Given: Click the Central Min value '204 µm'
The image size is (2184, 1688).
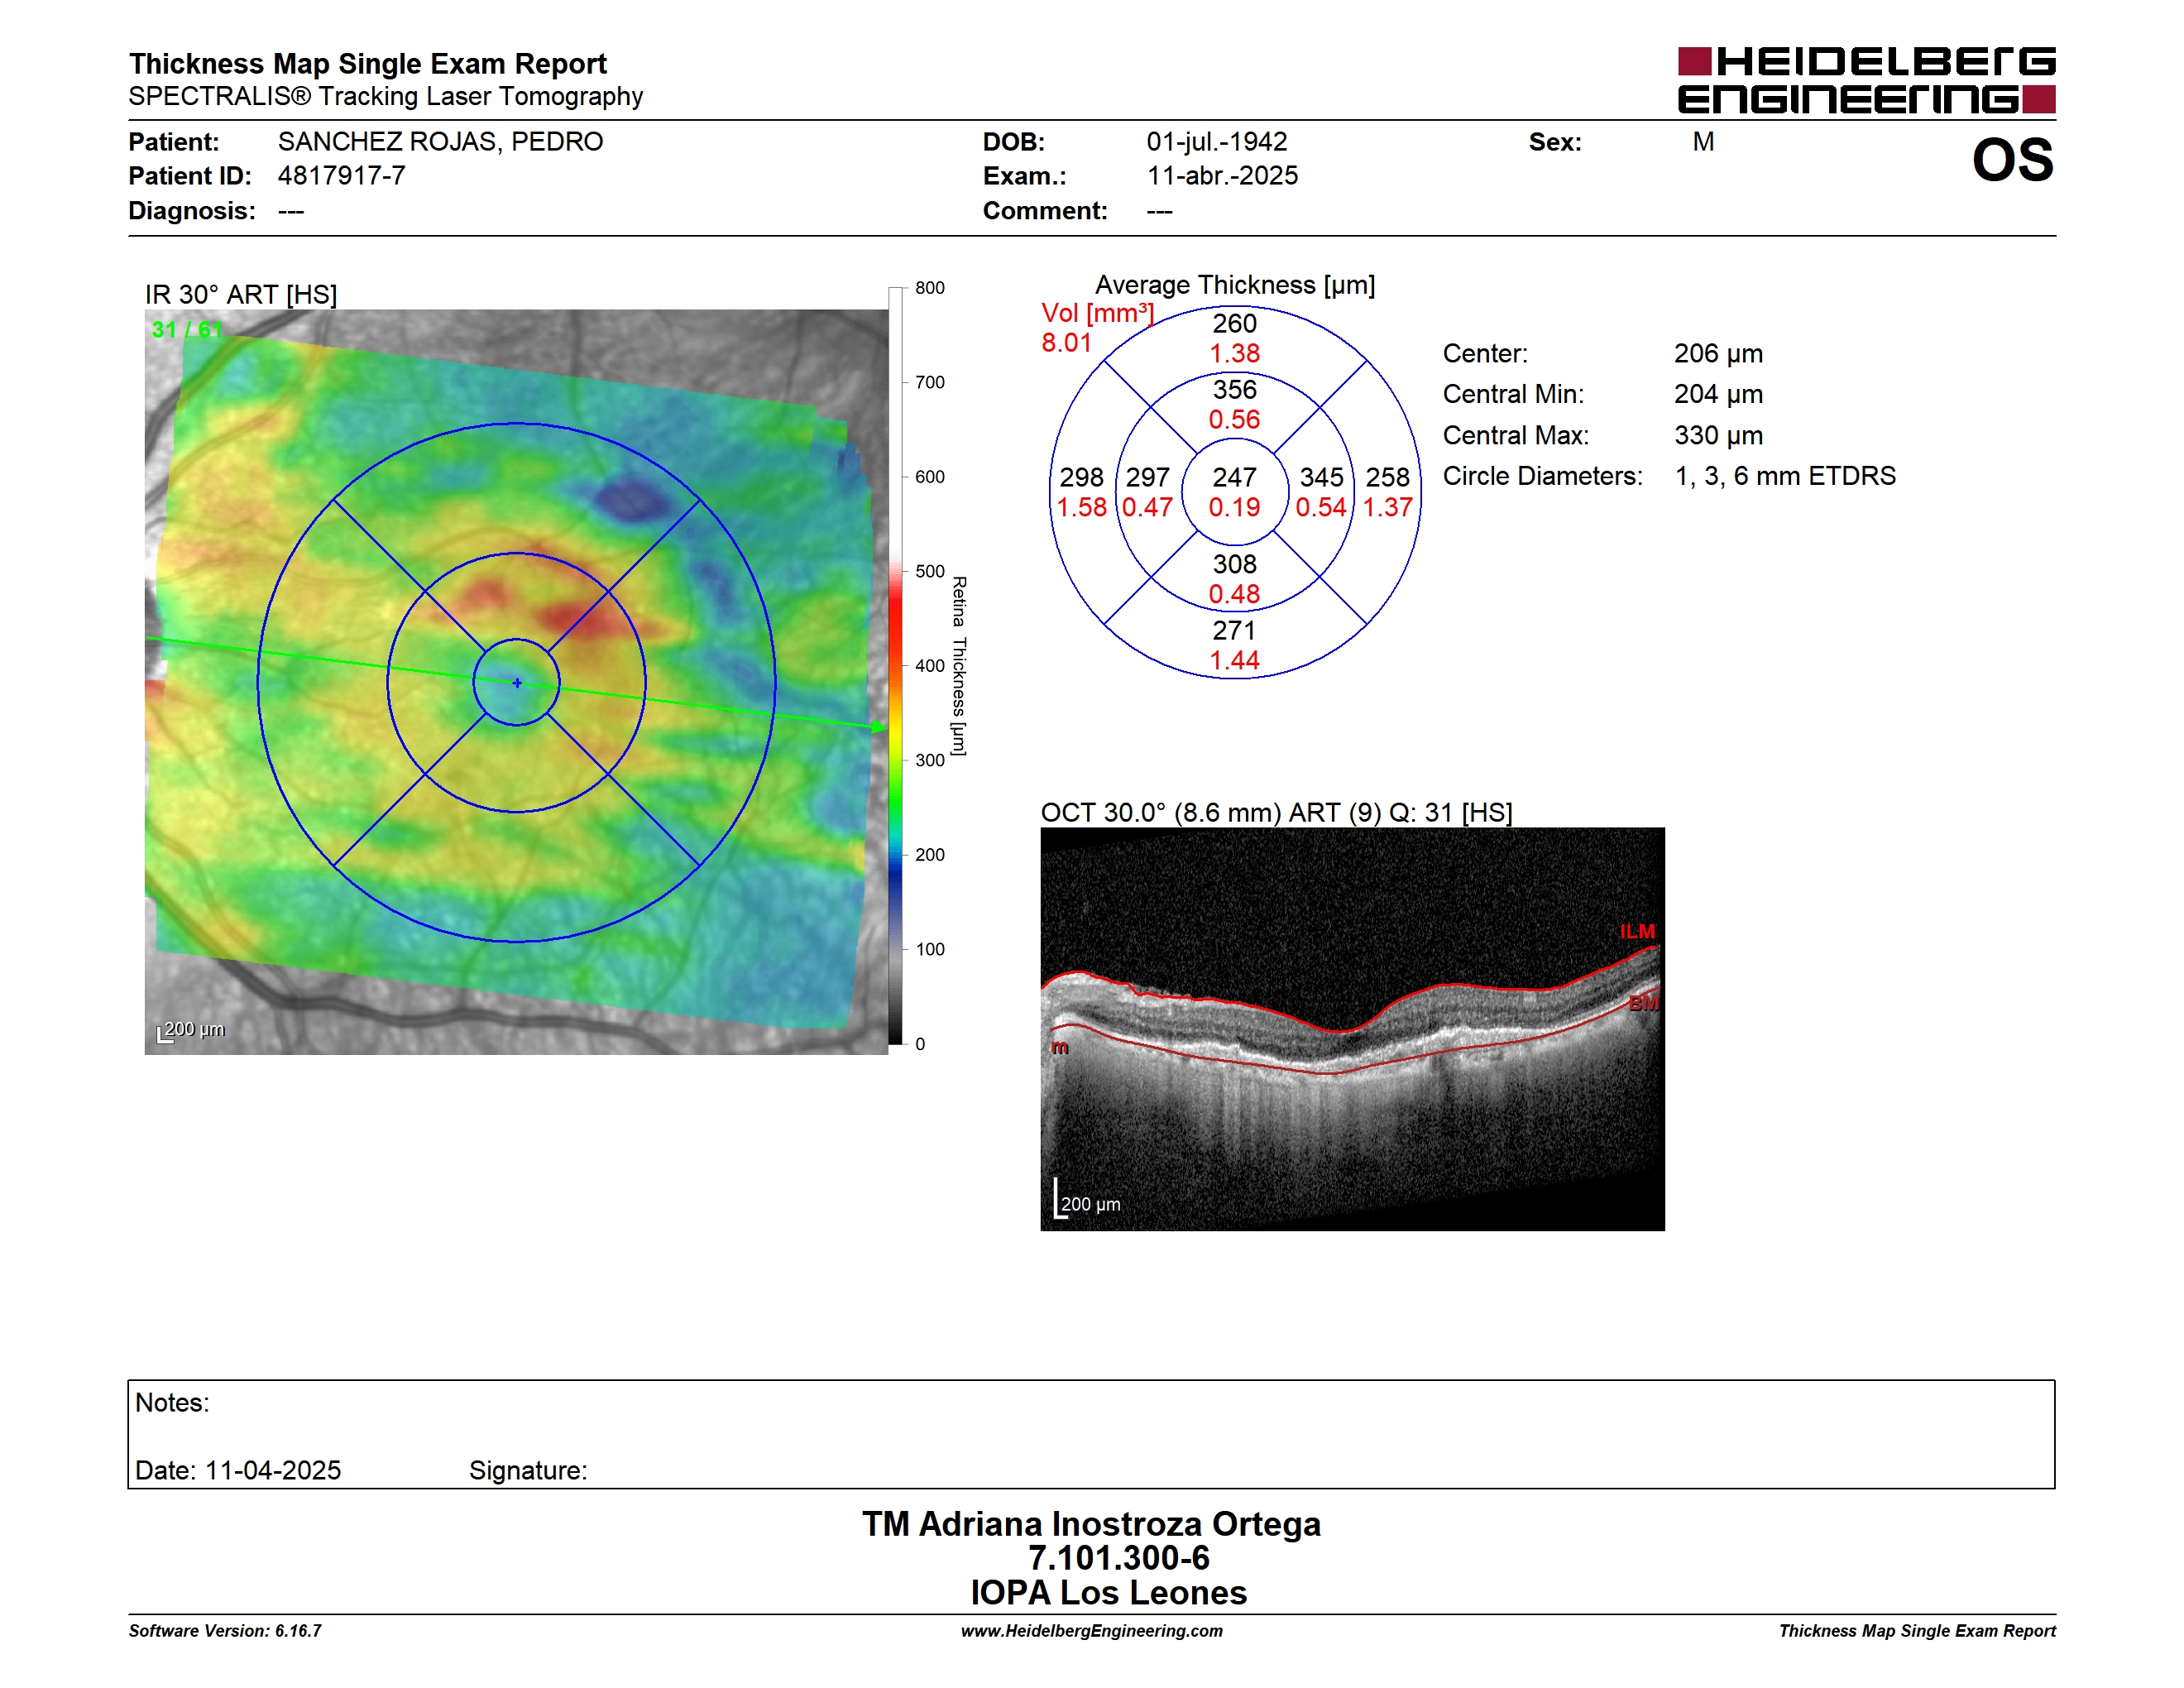Looking at the screenshot, I should [x=1718, y=394].
